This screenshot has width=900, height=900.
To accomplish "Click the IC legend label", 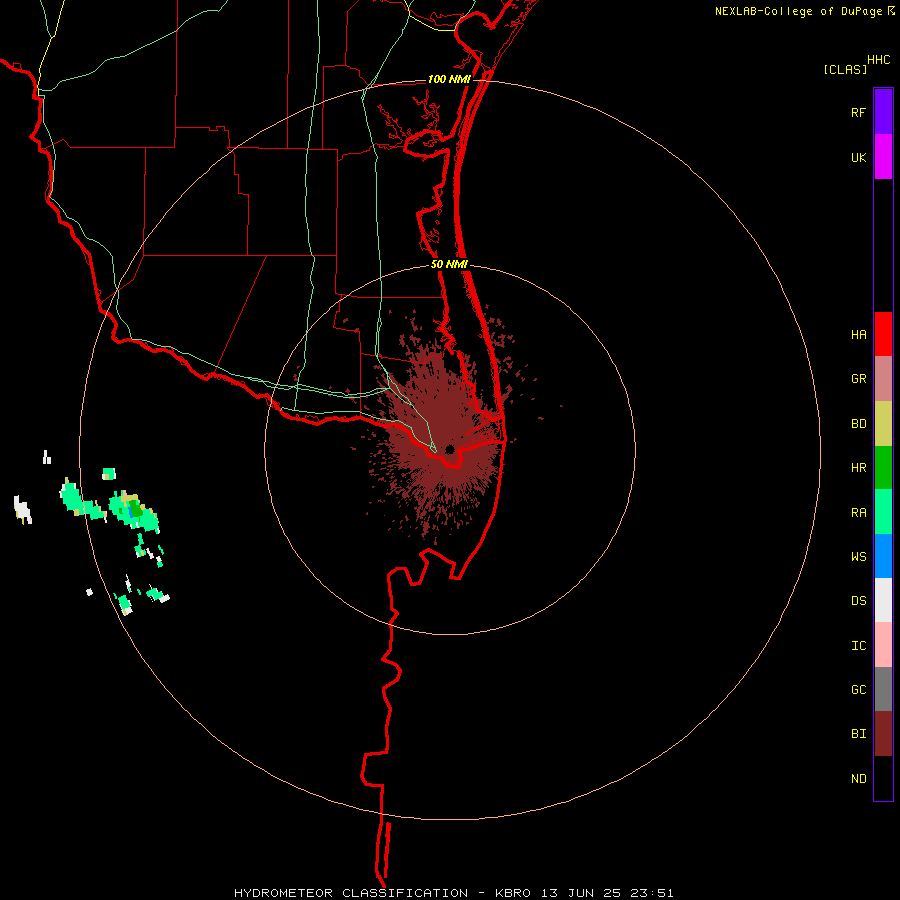I will click(x=859, y=646).
